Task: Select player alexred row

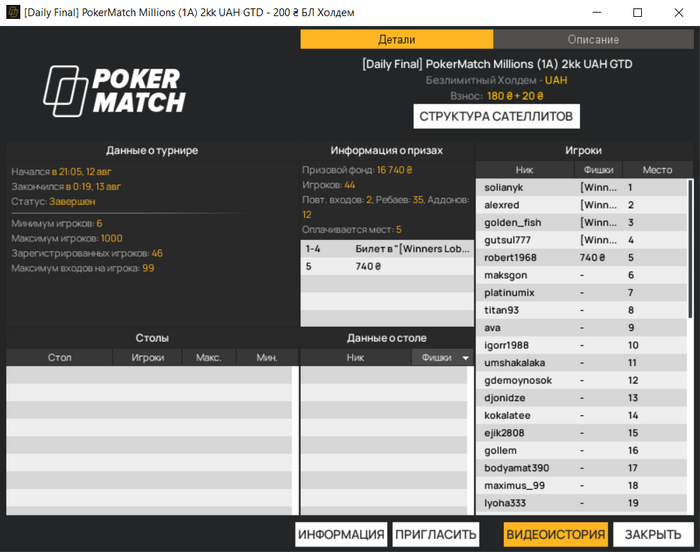Action: (x=581, y=205)
